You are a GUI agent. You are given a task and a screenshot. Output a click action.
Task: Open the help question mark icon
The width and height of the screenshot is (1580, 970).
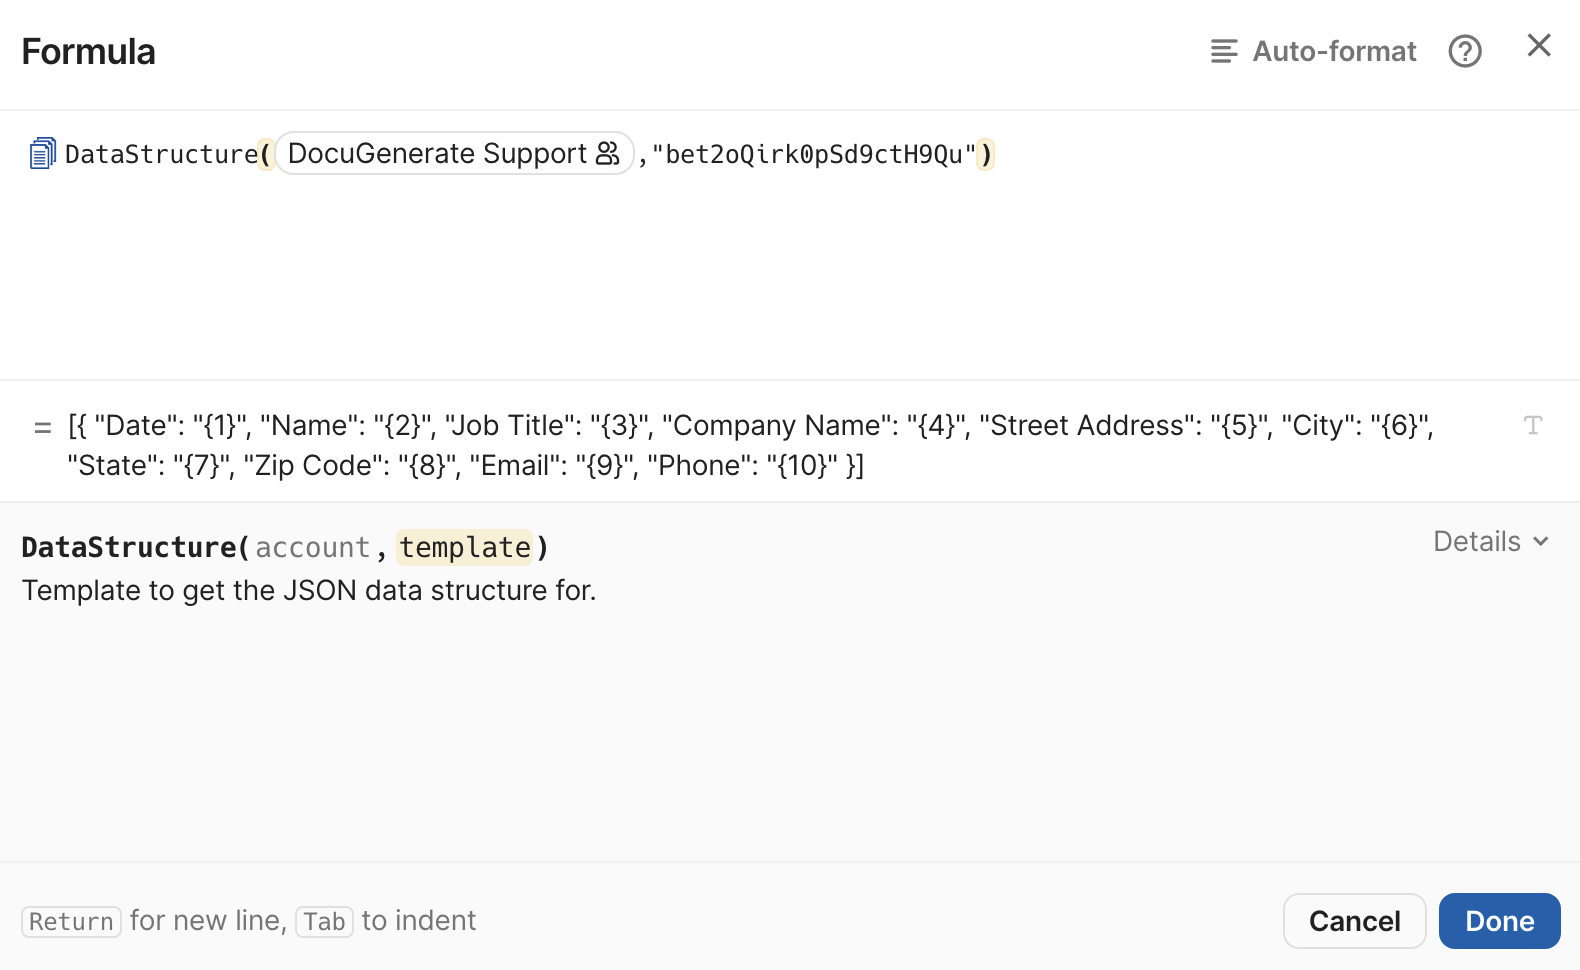1465,51
